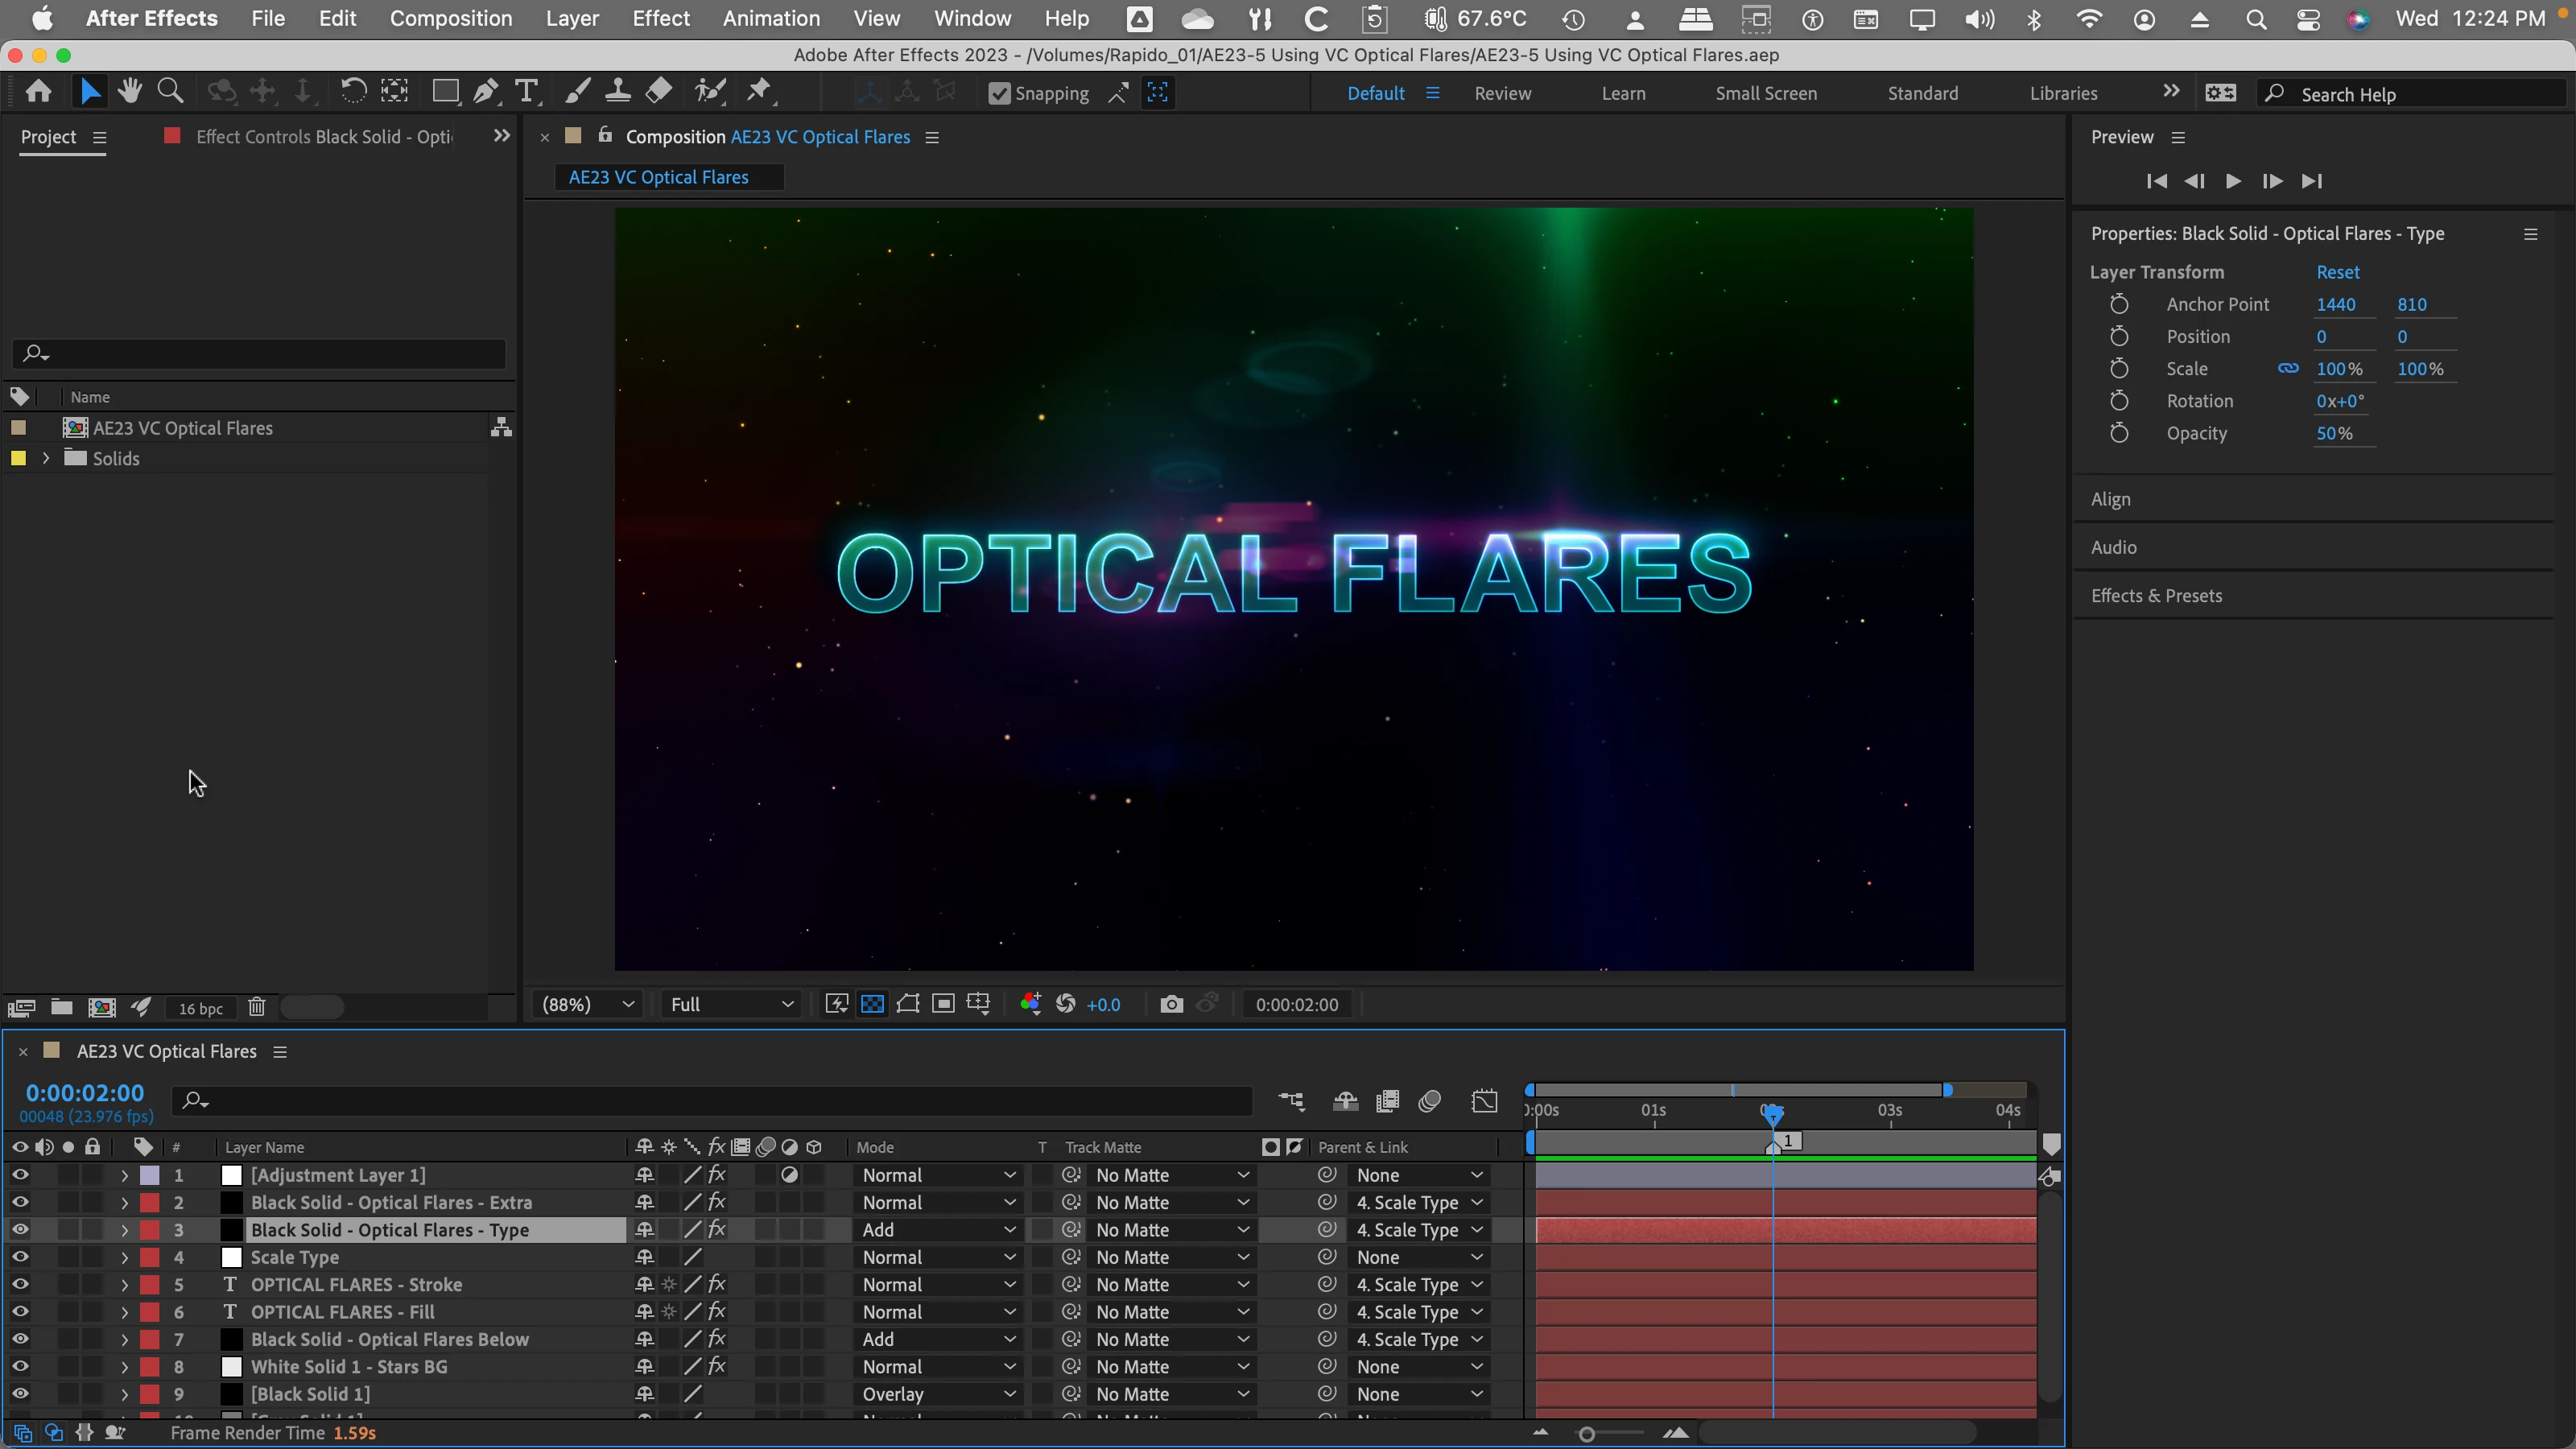
Task: Select the Type tool
Action: point(526,92)
